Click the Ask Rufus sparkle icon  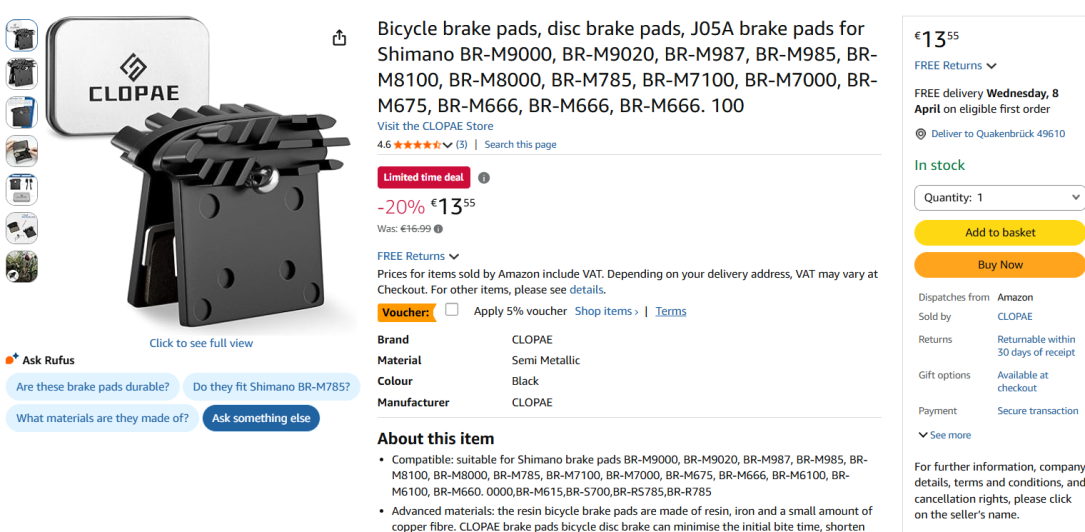click(12, 359)
